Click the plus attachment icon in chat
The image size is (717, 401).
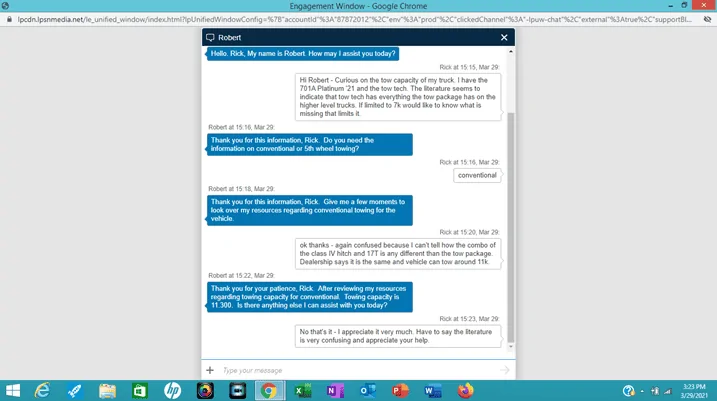coord(210,370)
